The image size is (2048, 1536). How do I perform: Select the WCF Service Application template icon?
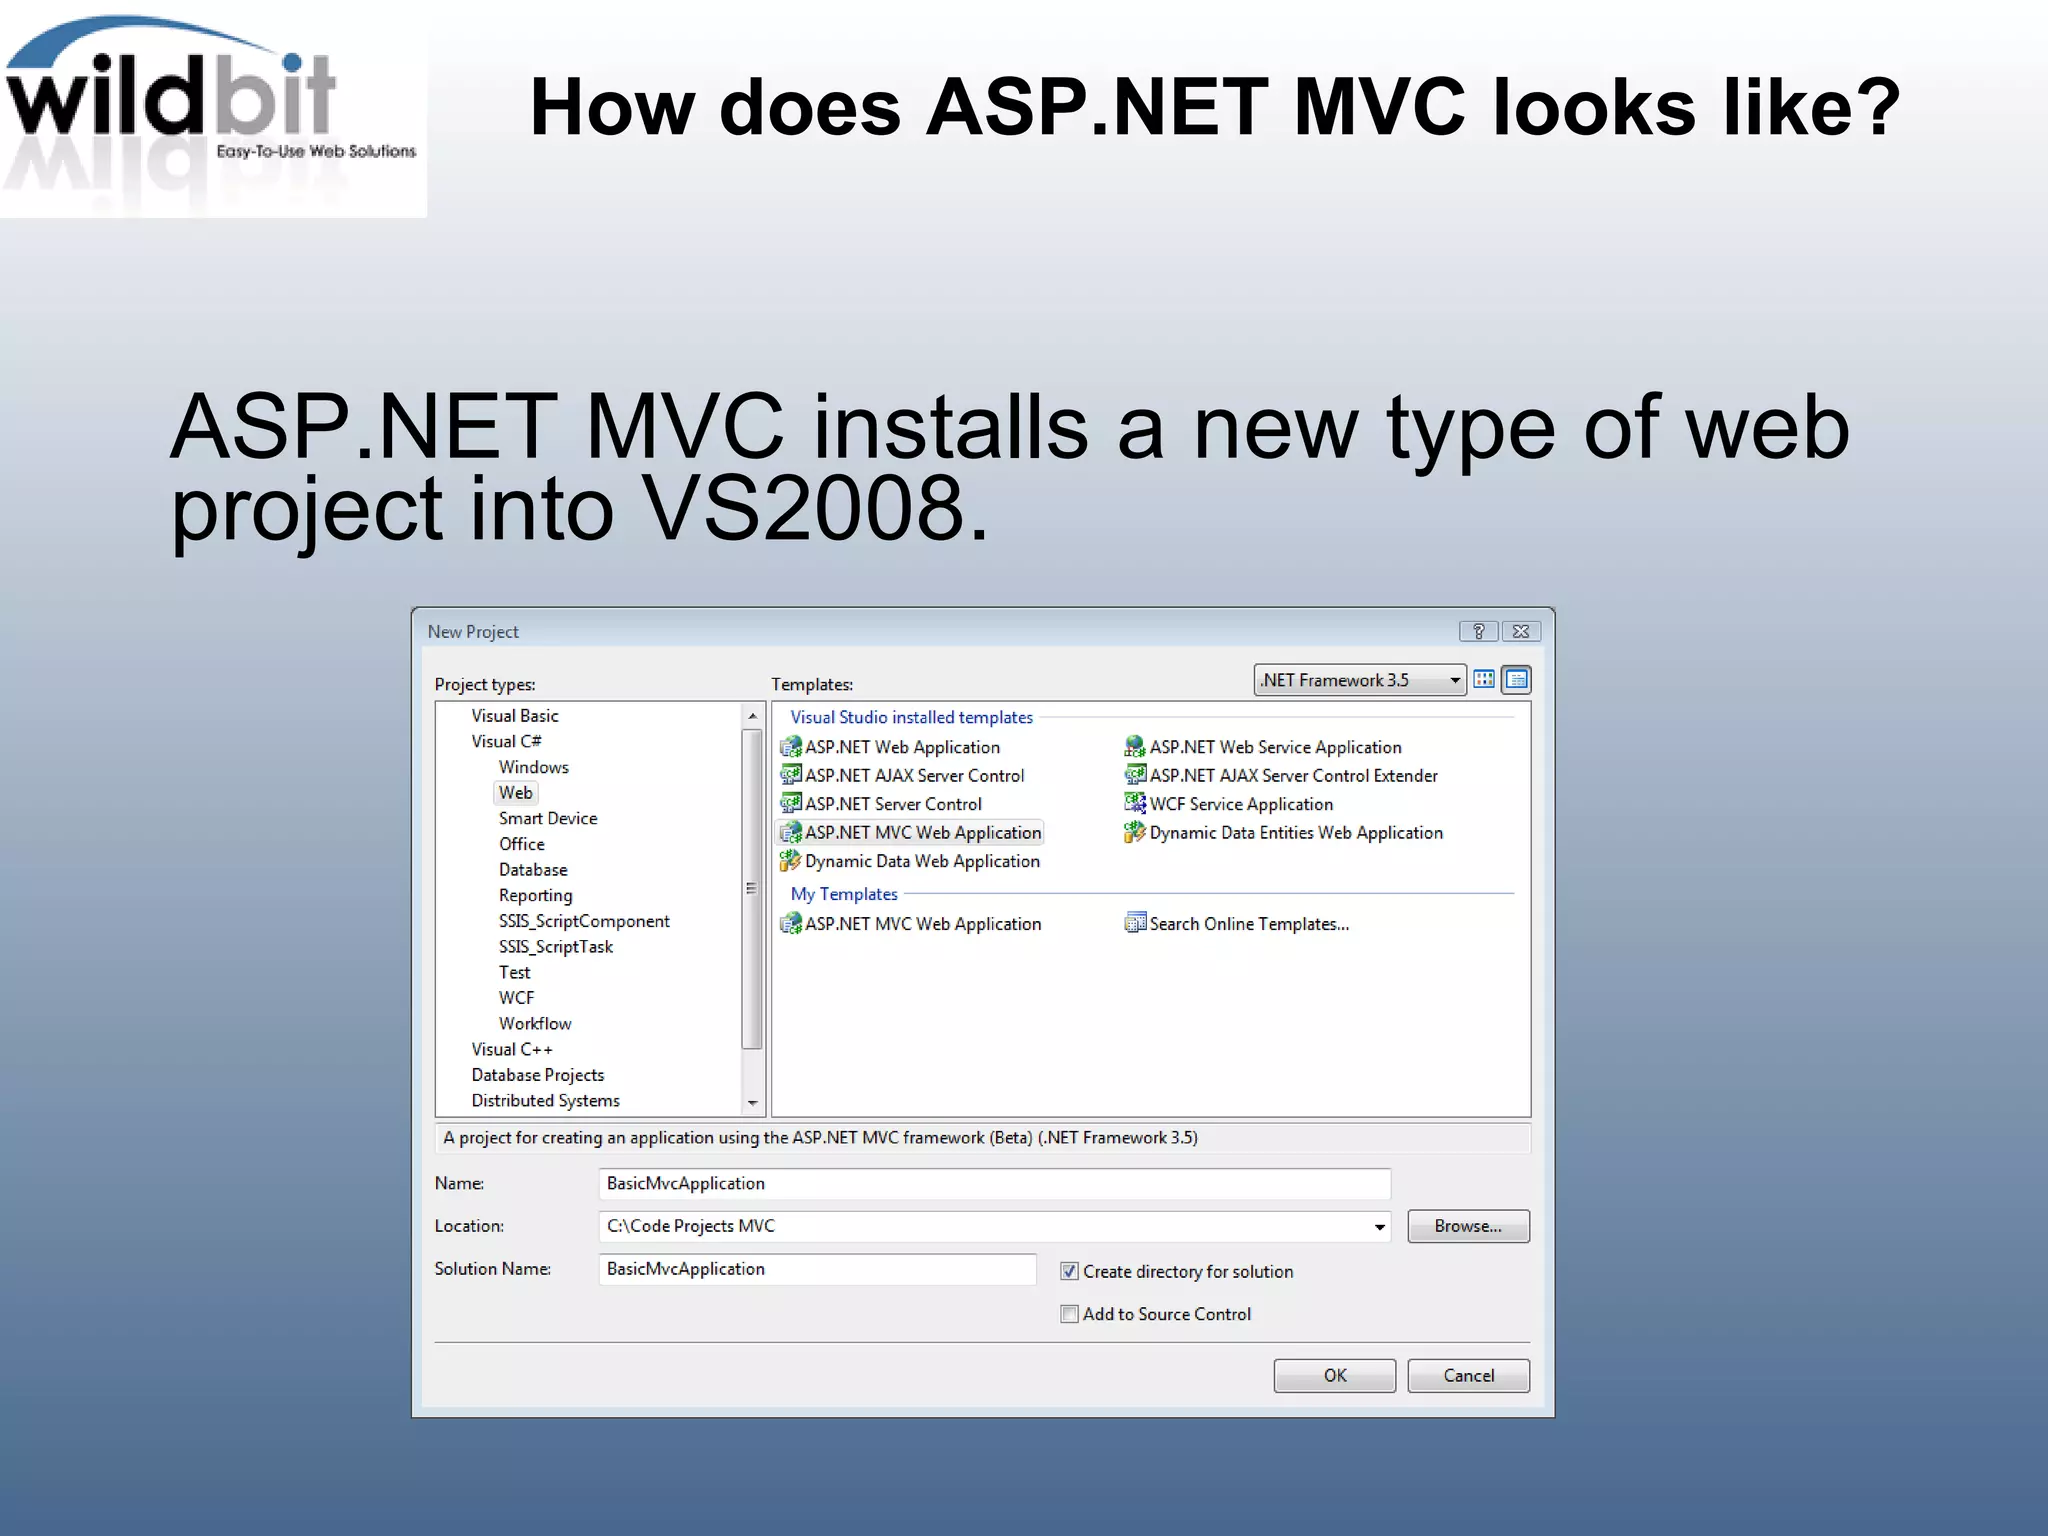click(x=1134, y=803)
